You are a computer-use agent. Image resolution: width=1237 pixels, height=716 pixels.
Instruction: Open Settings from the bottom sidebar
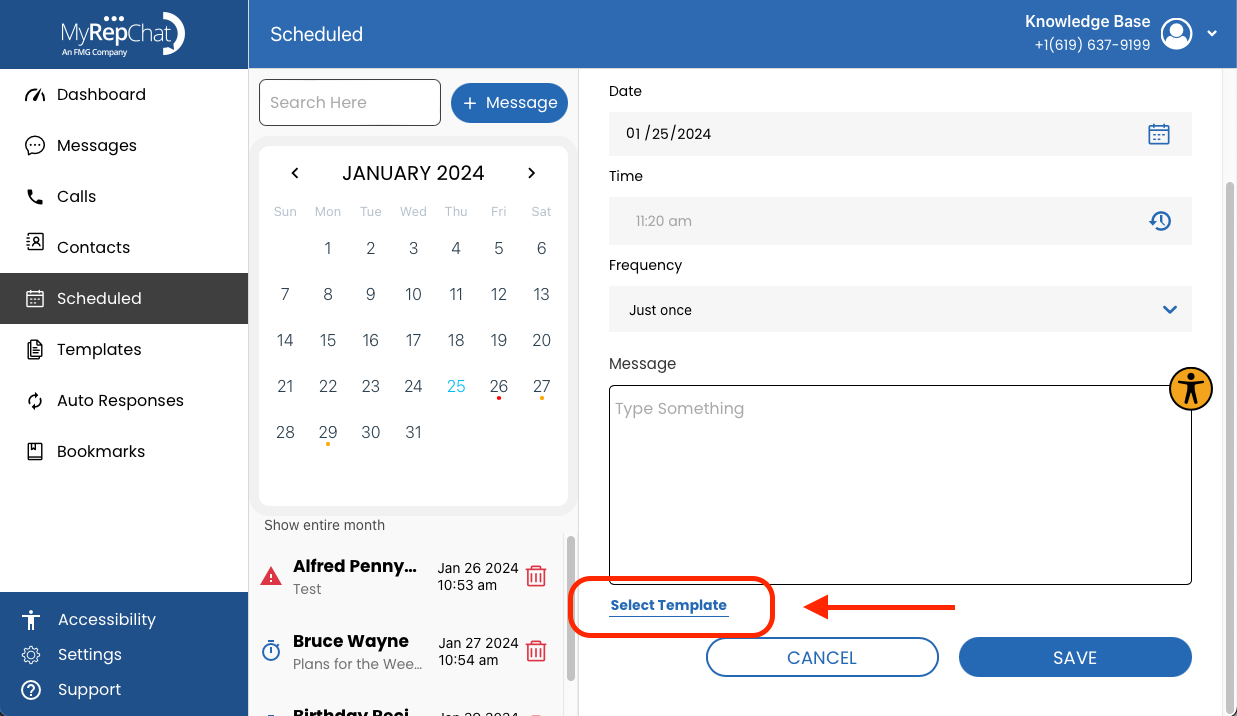coord(90,654)
